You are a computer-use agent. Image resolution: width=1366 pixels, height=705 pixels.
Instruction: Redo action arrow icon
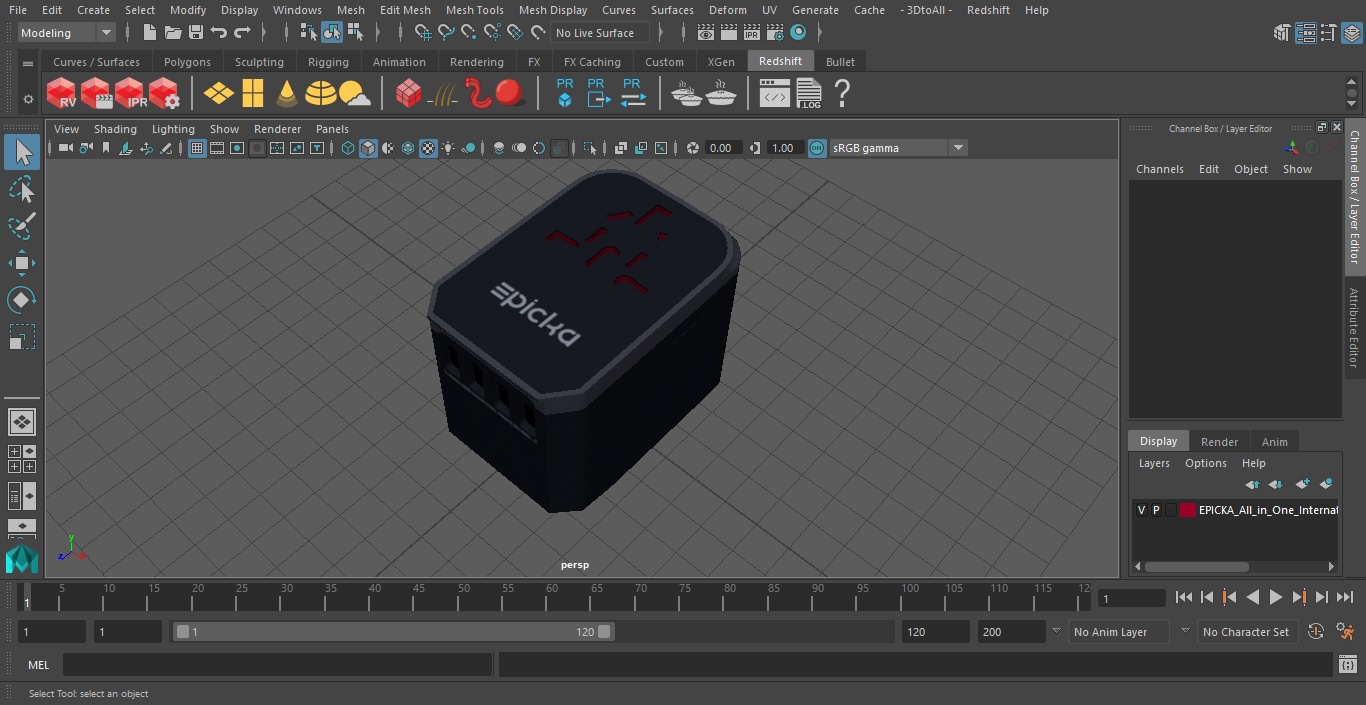point(242,33)
